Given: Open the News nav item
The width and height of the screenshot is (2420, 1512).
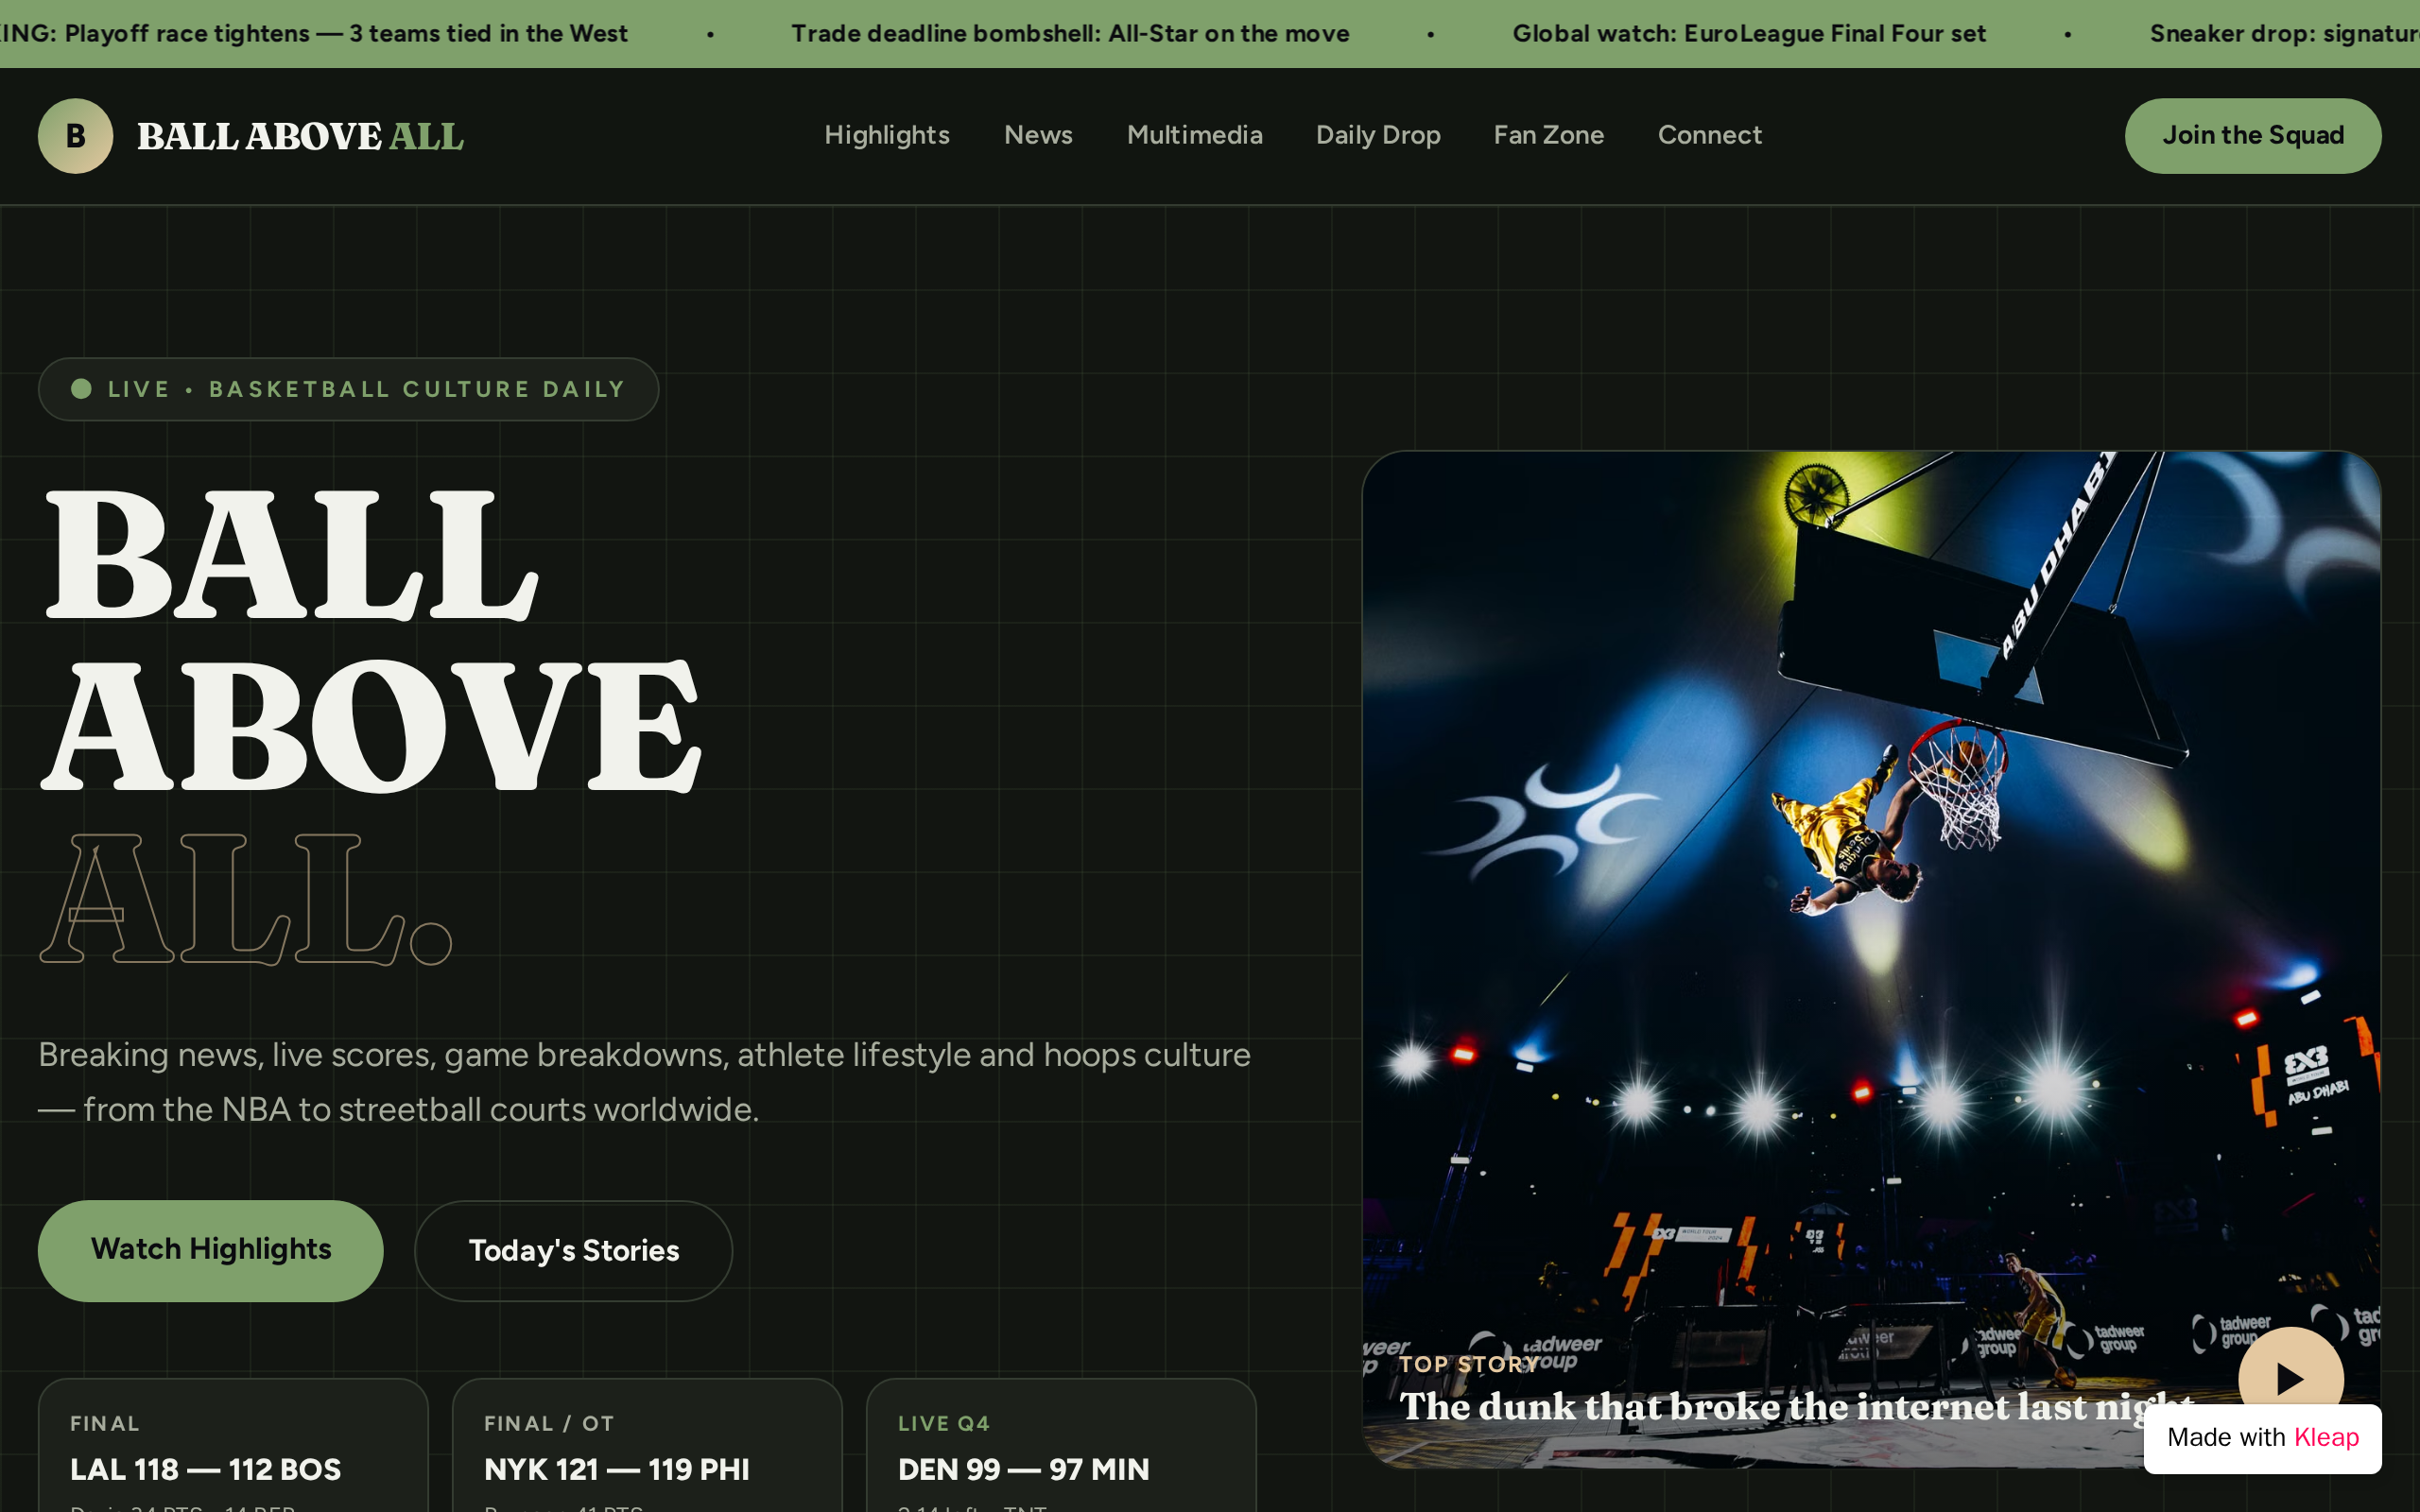Looking at the screenshot, I should click(x=1038, y=135).
